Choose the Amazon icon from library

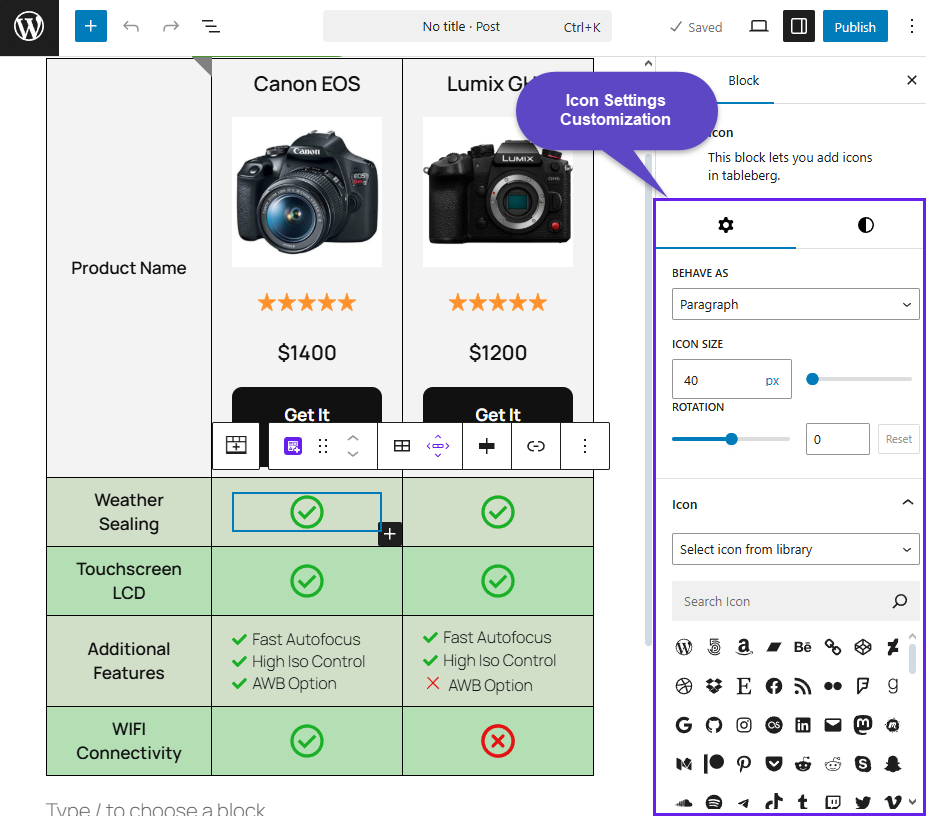744,647
